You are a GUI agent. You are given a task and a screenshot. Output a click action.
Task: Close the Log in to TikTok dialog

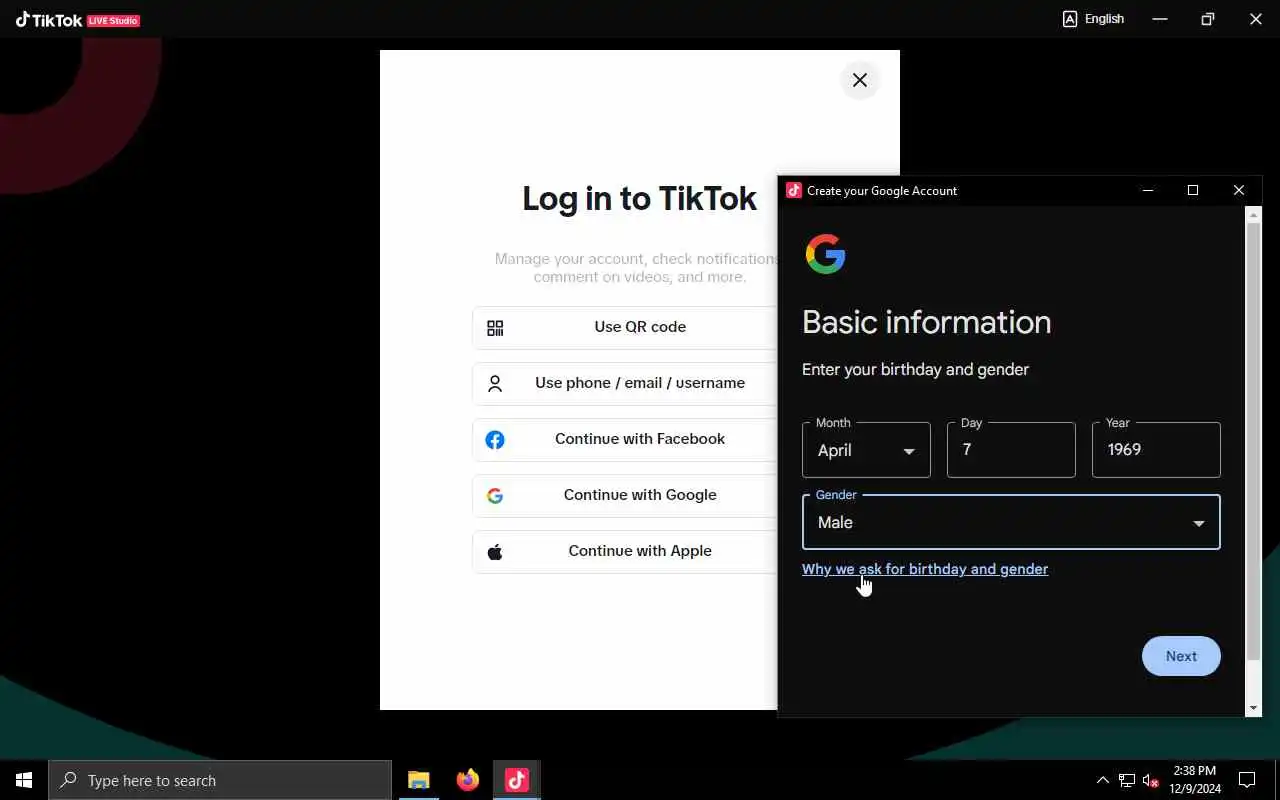coord(860,80)
